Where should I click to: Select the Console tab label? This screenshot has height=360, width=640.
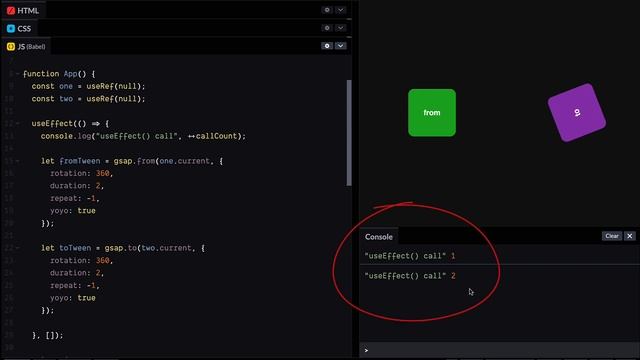pos(379,237)
